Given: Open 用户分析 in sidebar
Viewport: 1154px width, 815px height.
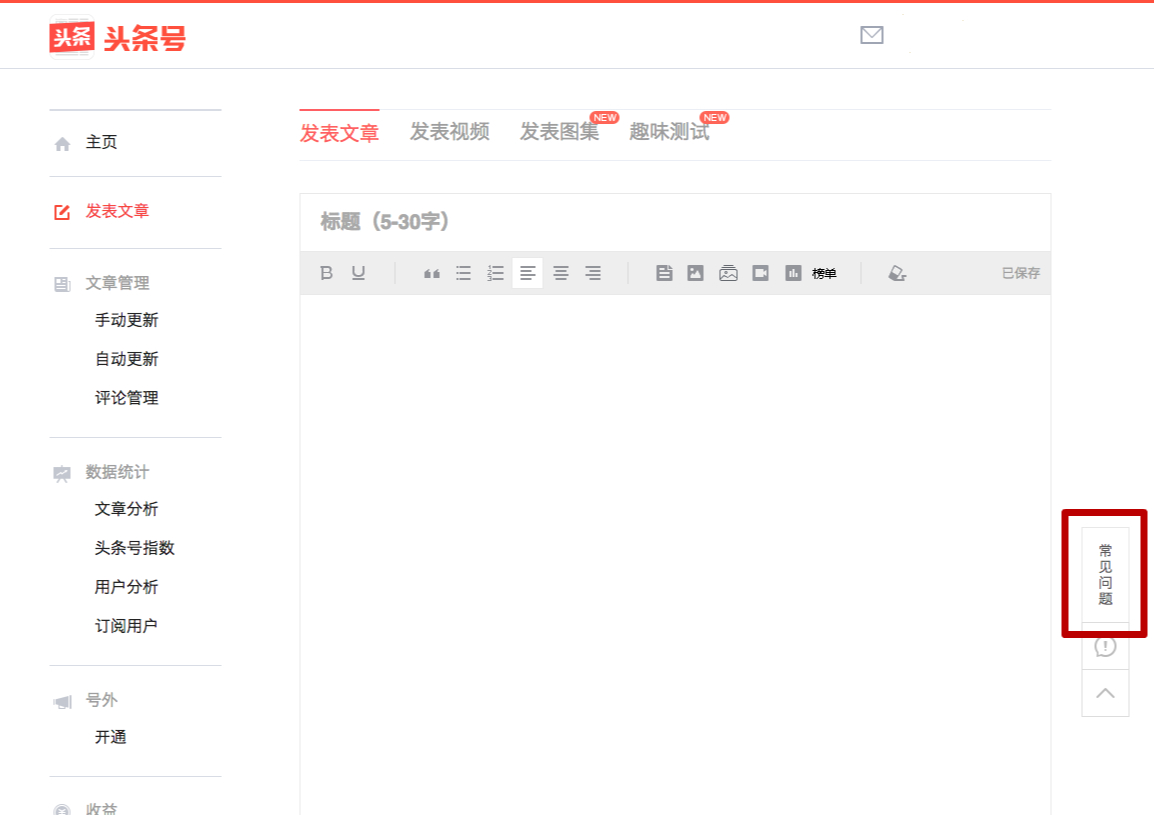Looking at the screenshot, I should pyautogui.click(x=127, y=587).
